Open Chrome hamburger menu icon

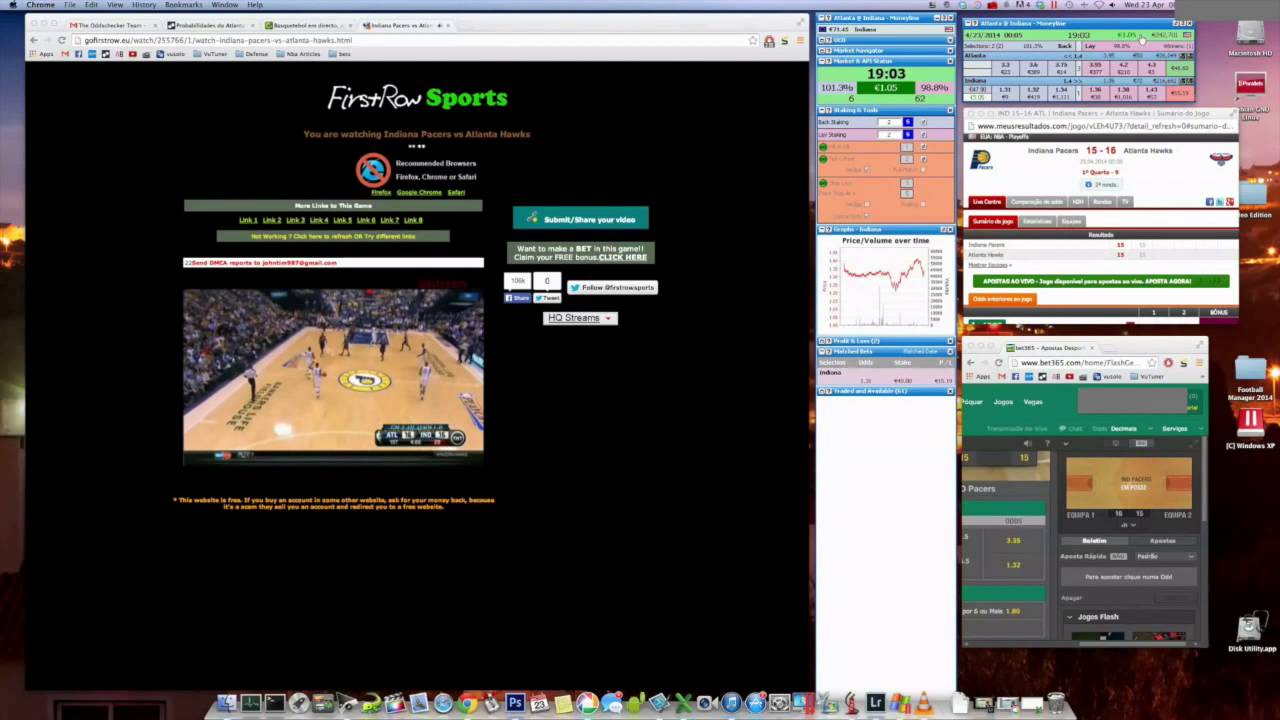tap(800, 40)
